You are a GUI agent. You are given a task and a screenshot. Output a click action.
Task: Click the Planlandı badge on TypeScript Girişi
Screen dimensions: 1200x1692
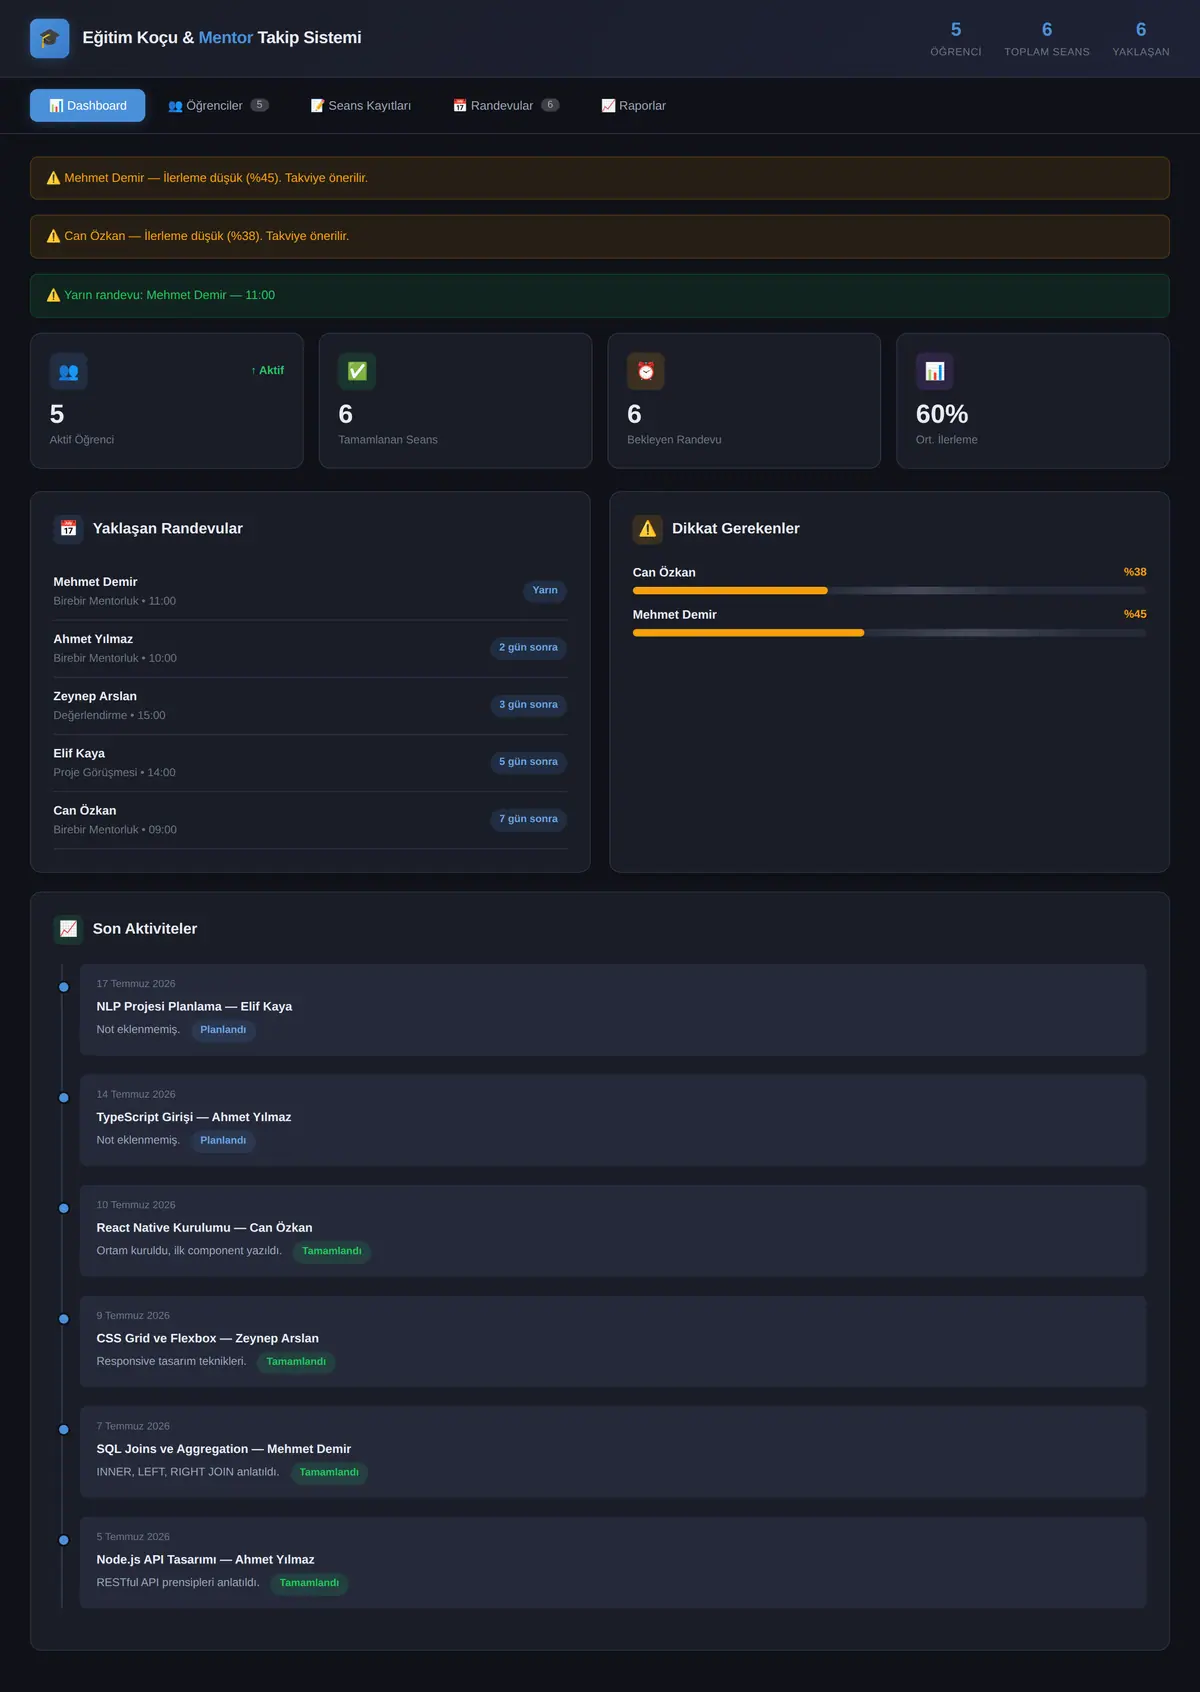coord(223,1141)
